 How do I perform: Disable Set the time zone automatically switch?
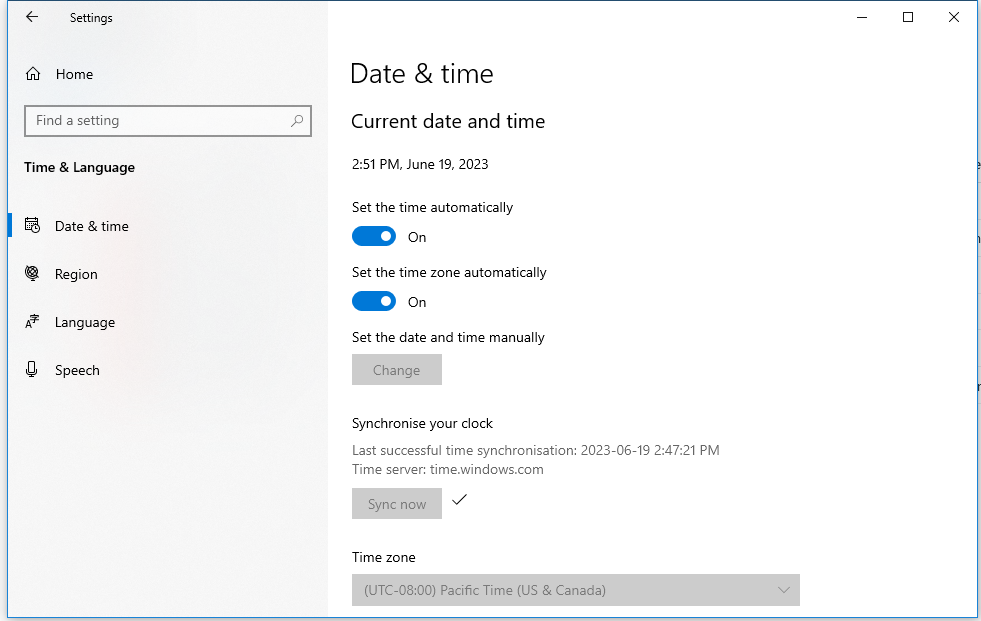pos(374,302)
